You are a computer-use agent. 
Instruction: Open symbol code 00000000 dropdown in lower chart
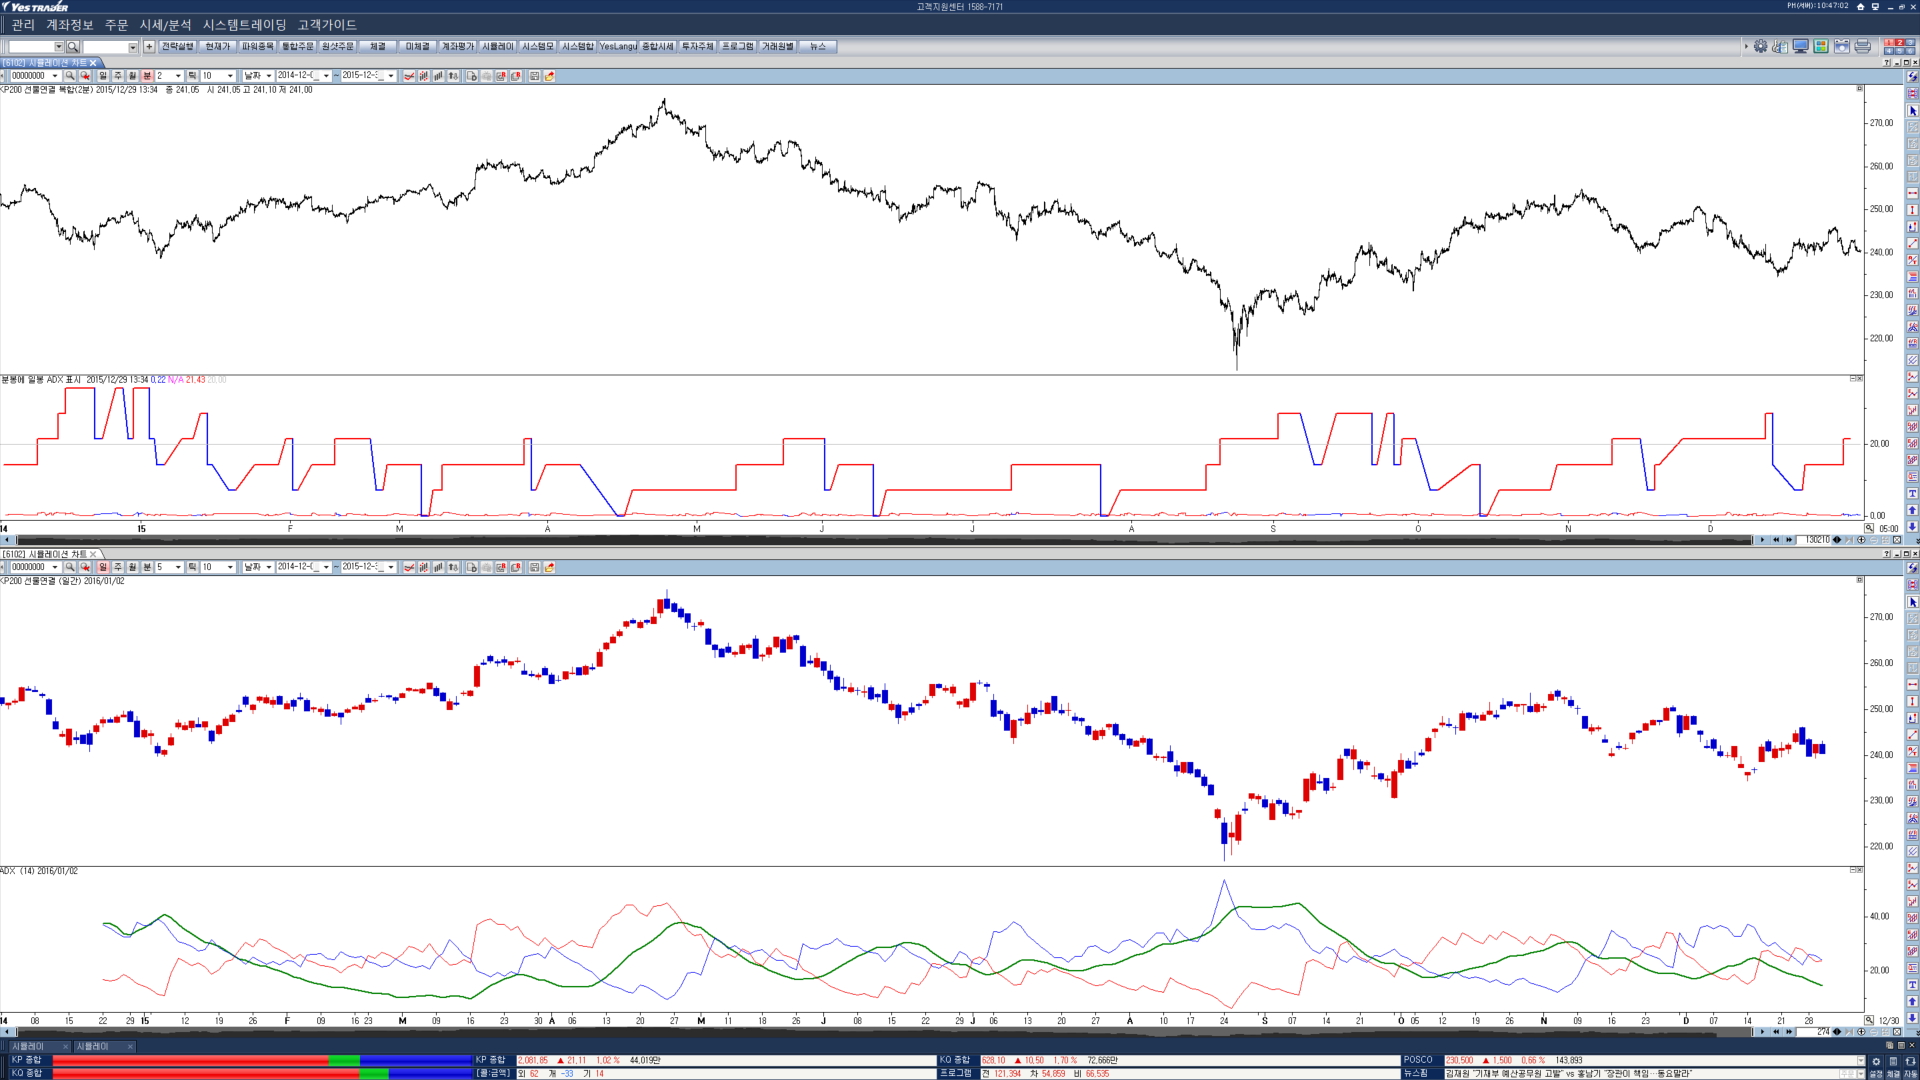click(55, 567)
